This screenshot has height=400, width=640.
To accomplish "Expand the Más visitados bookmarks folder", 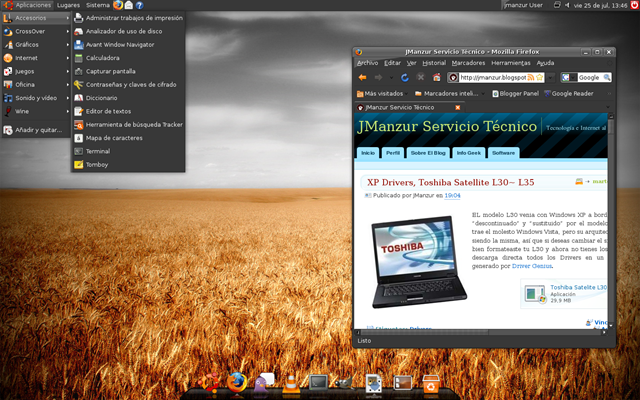I will click(x=380, y=94).
